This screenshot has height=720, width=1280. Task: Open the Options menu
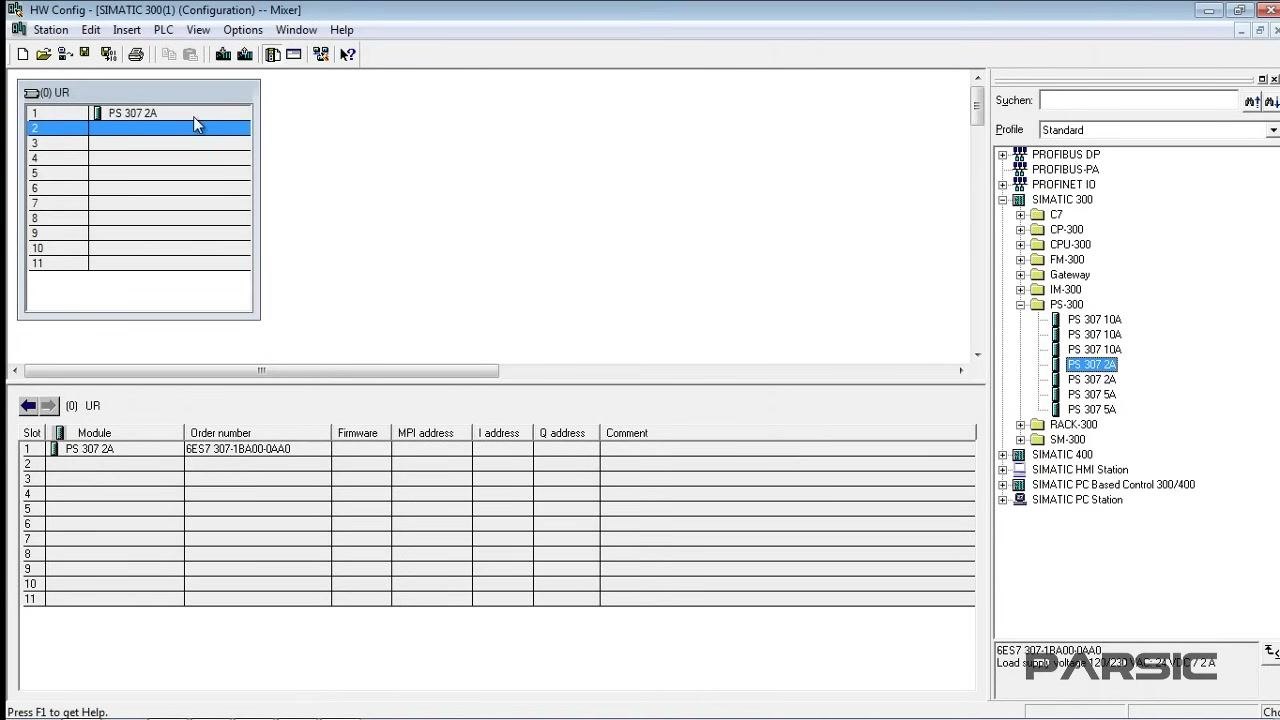point(243,30)
